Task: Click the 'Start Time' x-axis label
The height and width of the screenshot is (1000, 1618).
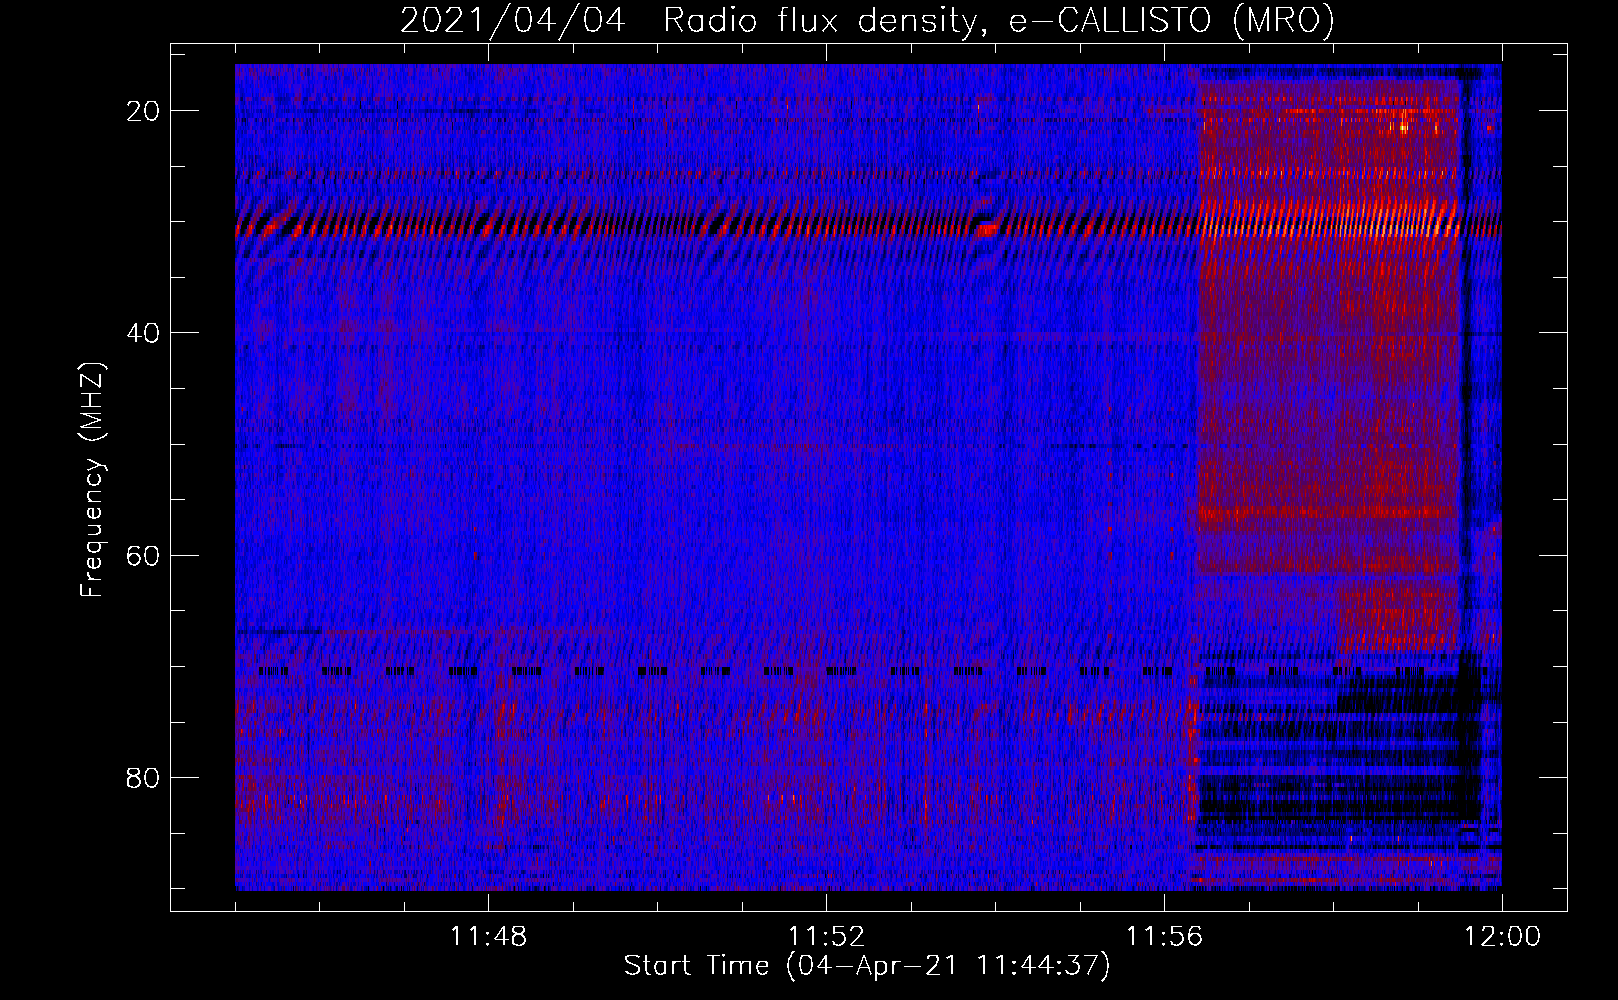Action: click(x=867, y=966)
